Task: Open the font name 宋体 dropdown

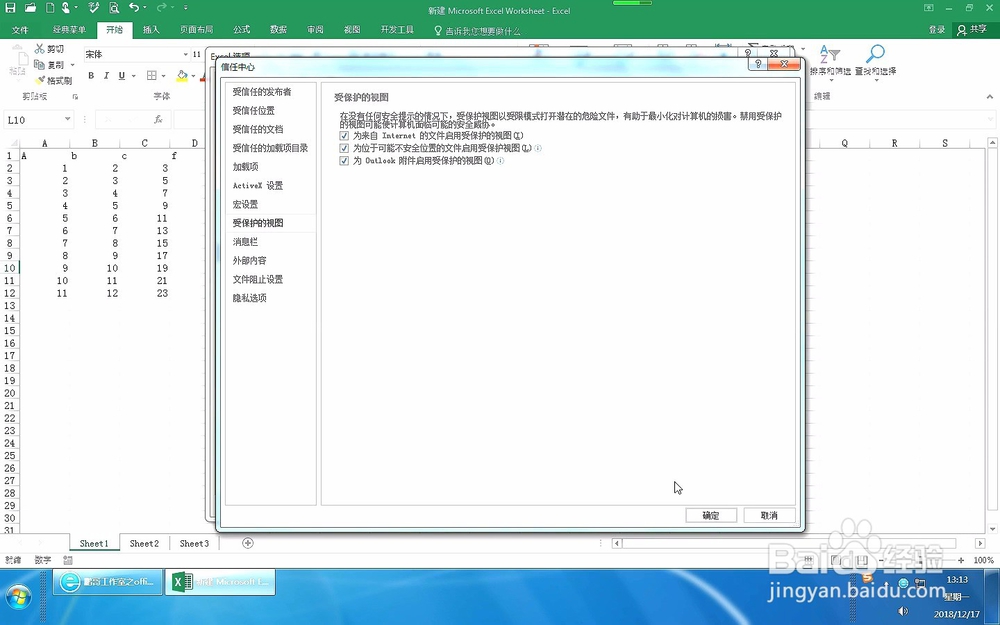Action: (185, 54)
